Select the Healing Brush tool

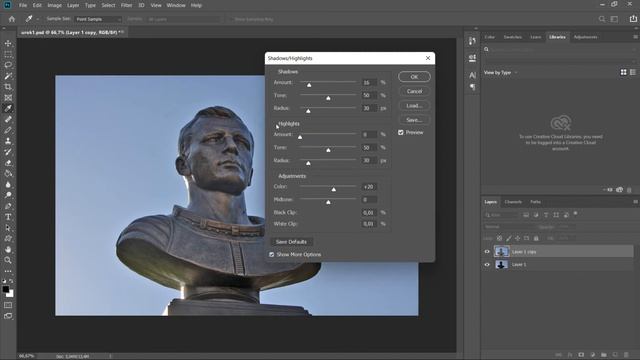8,119
